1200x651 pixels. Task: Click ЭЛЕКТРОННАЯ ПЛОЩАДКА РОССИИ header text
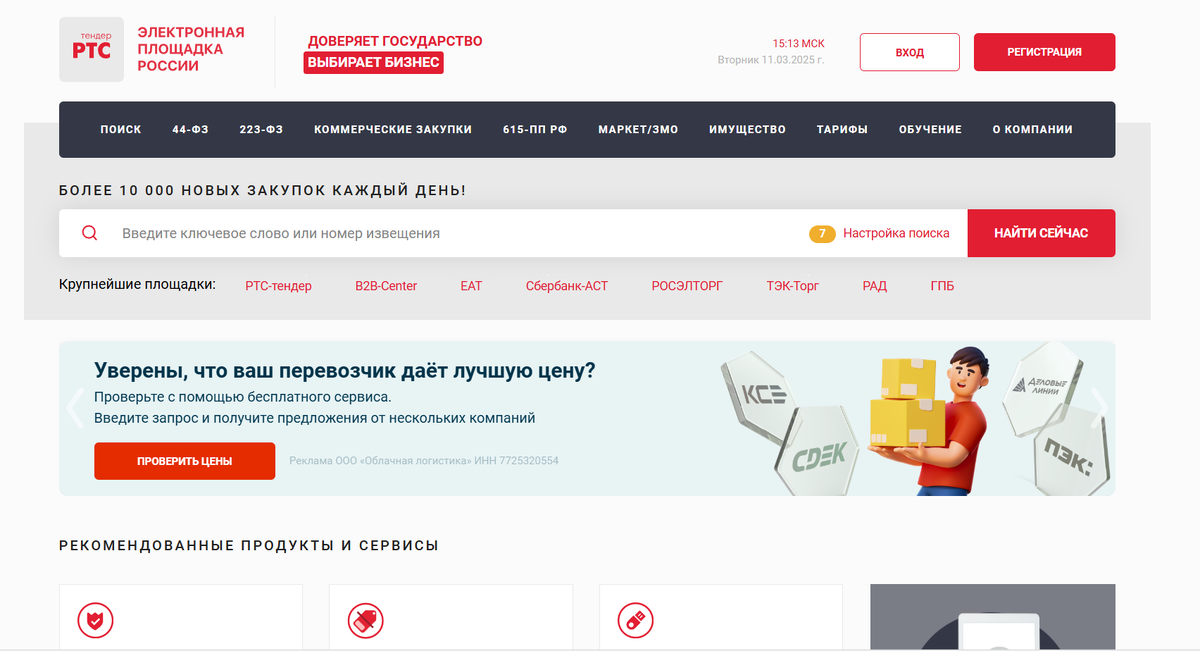[191, 49]
